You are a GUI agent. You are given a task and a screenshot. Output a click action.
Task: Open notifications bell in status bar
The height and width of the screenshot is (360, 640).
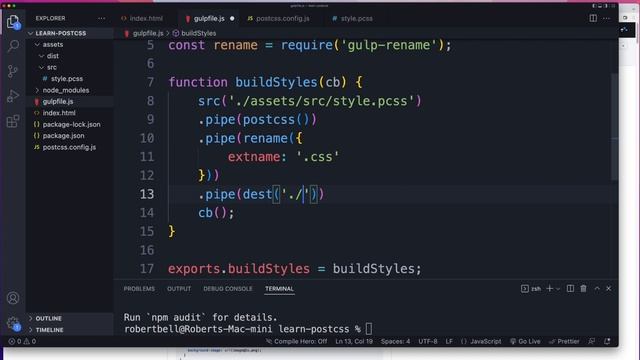607,341
